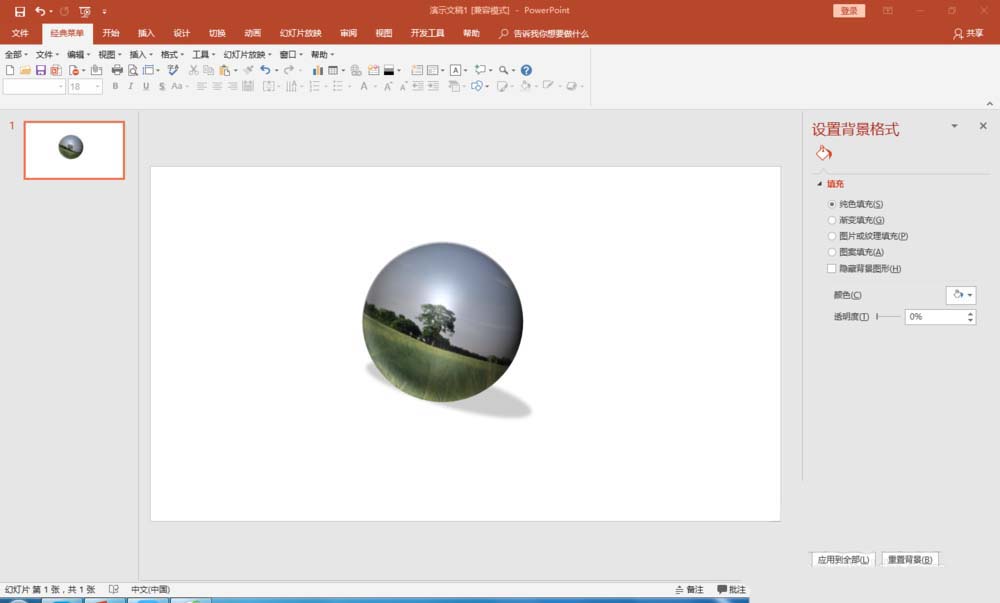Click the Open folder icon in toolbar

(26, 70)
